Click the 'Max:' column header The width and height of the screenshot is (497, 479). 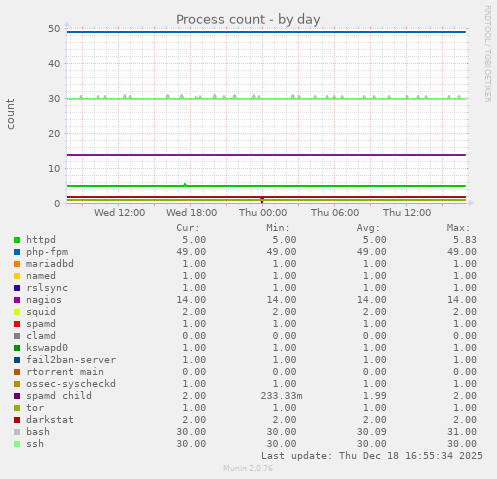[x=459, y=228]
